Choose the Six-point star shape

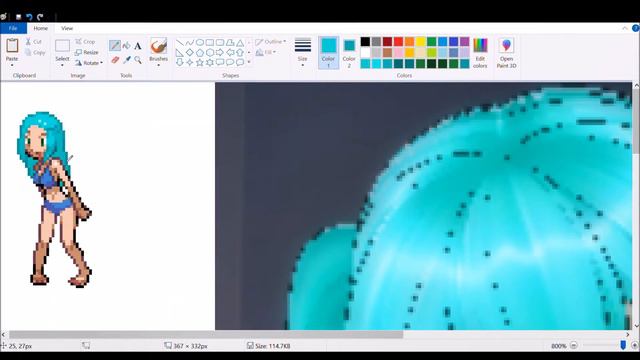210,62
